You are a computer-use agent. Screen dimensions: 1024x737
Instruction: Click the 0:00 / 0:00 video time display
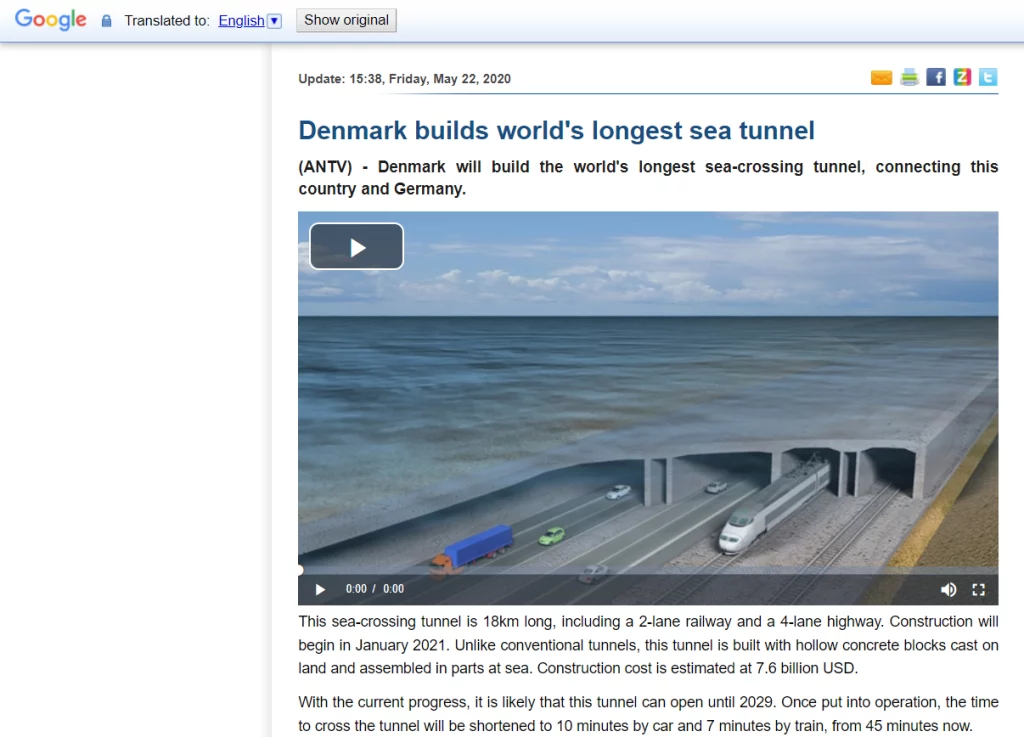375,589
